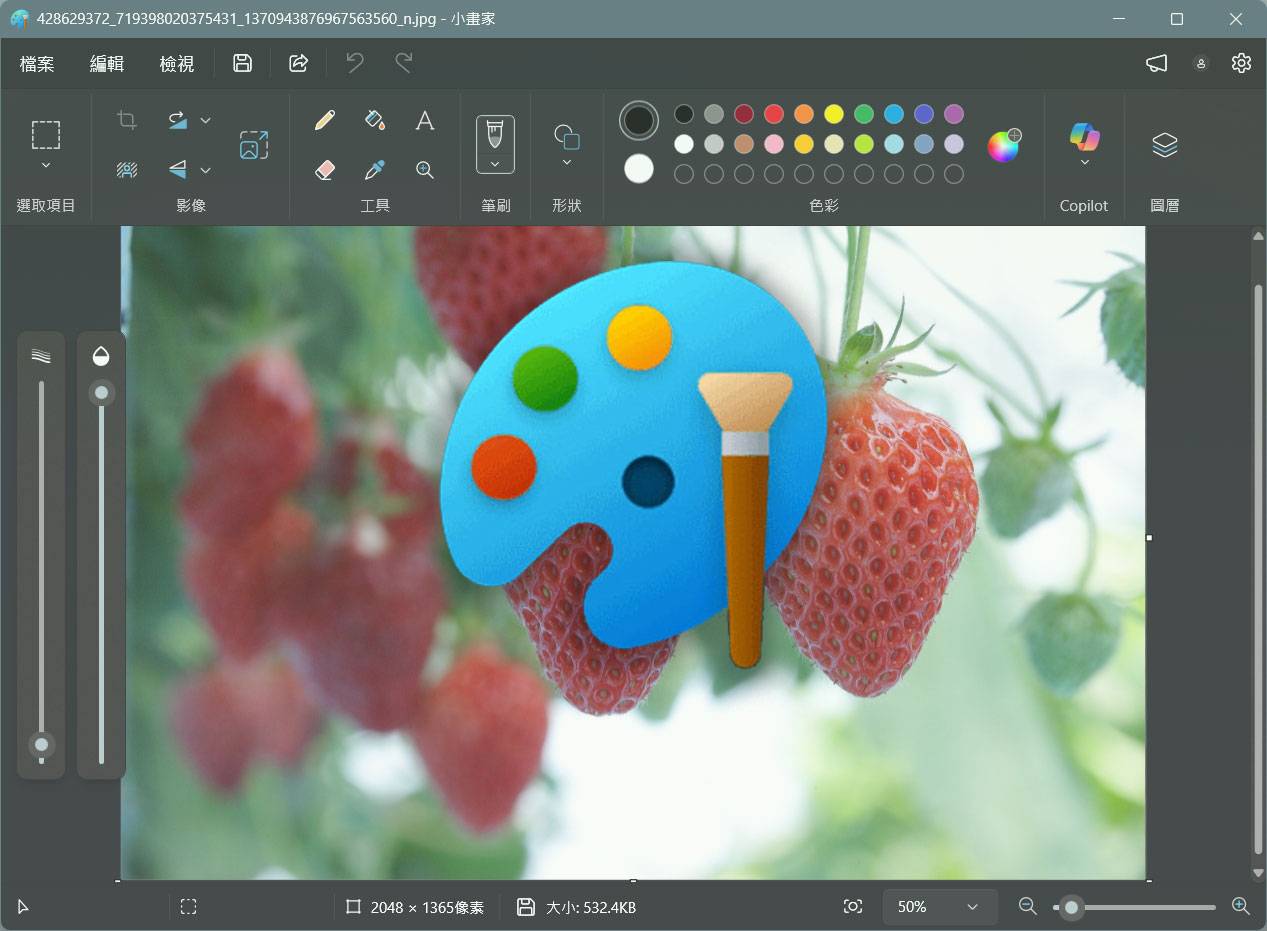Select the Fill with color tool
The height and width of the screenshot is (931, 1267).
(375, 119)
